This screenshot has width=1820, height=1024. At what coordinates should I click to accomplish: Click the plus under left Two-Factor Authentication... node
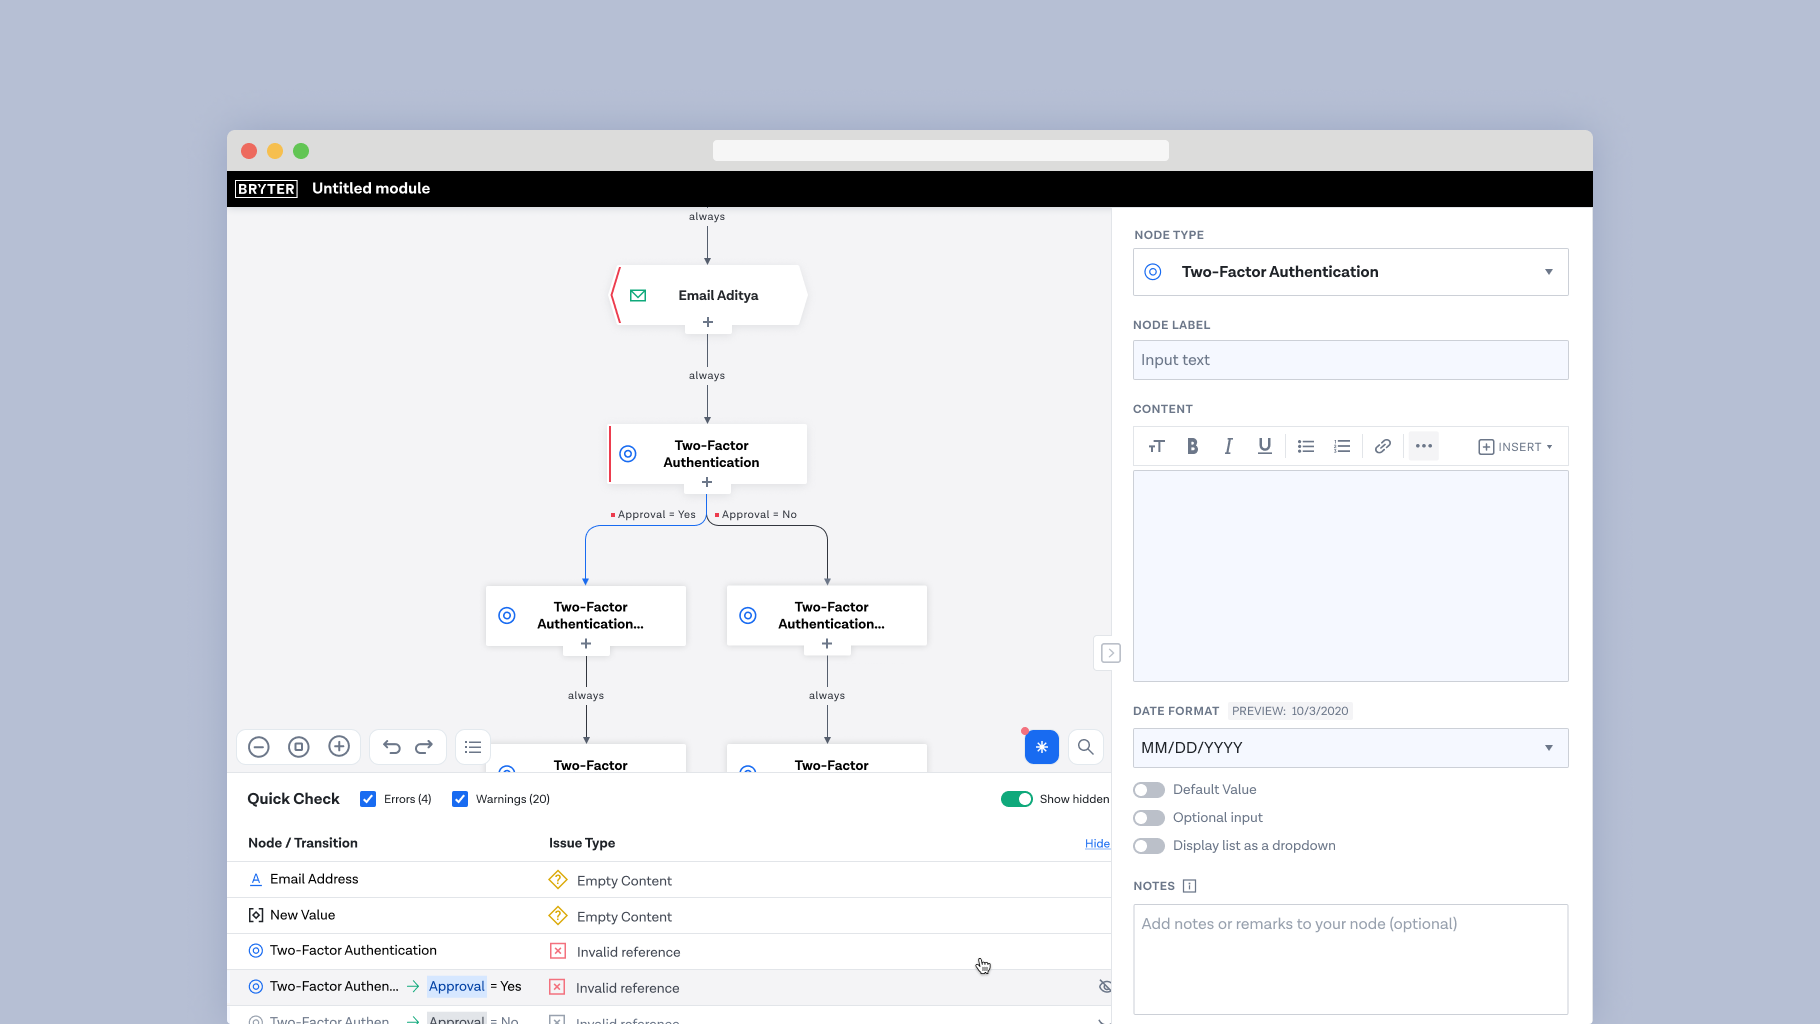click(x=586, y=644)
